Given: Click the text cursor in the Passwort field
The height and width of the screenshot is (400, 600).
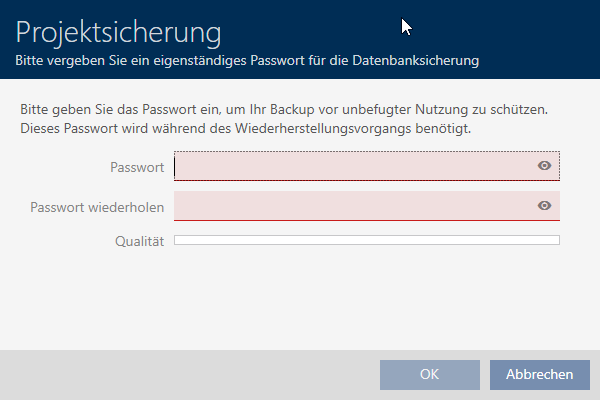Looking at the screenshot, I should [x=176, y=166].
